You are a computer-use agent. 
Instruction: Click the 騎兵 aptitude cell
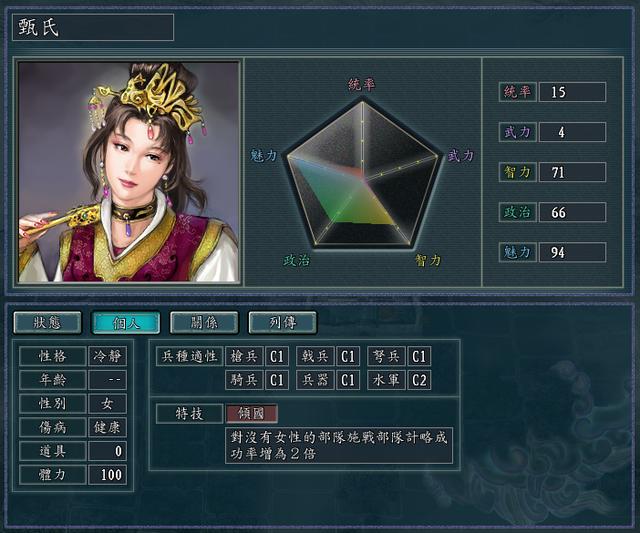pyautogui.click(x=244, y=380)
